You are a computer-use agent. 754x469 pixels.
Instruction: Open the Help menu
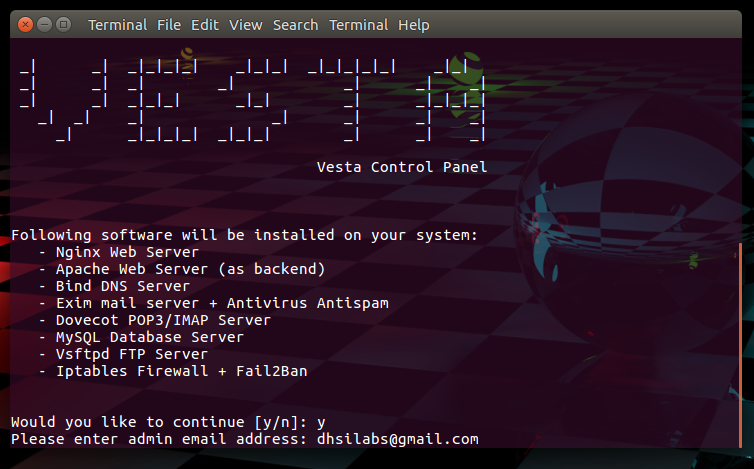coord(414,25)
